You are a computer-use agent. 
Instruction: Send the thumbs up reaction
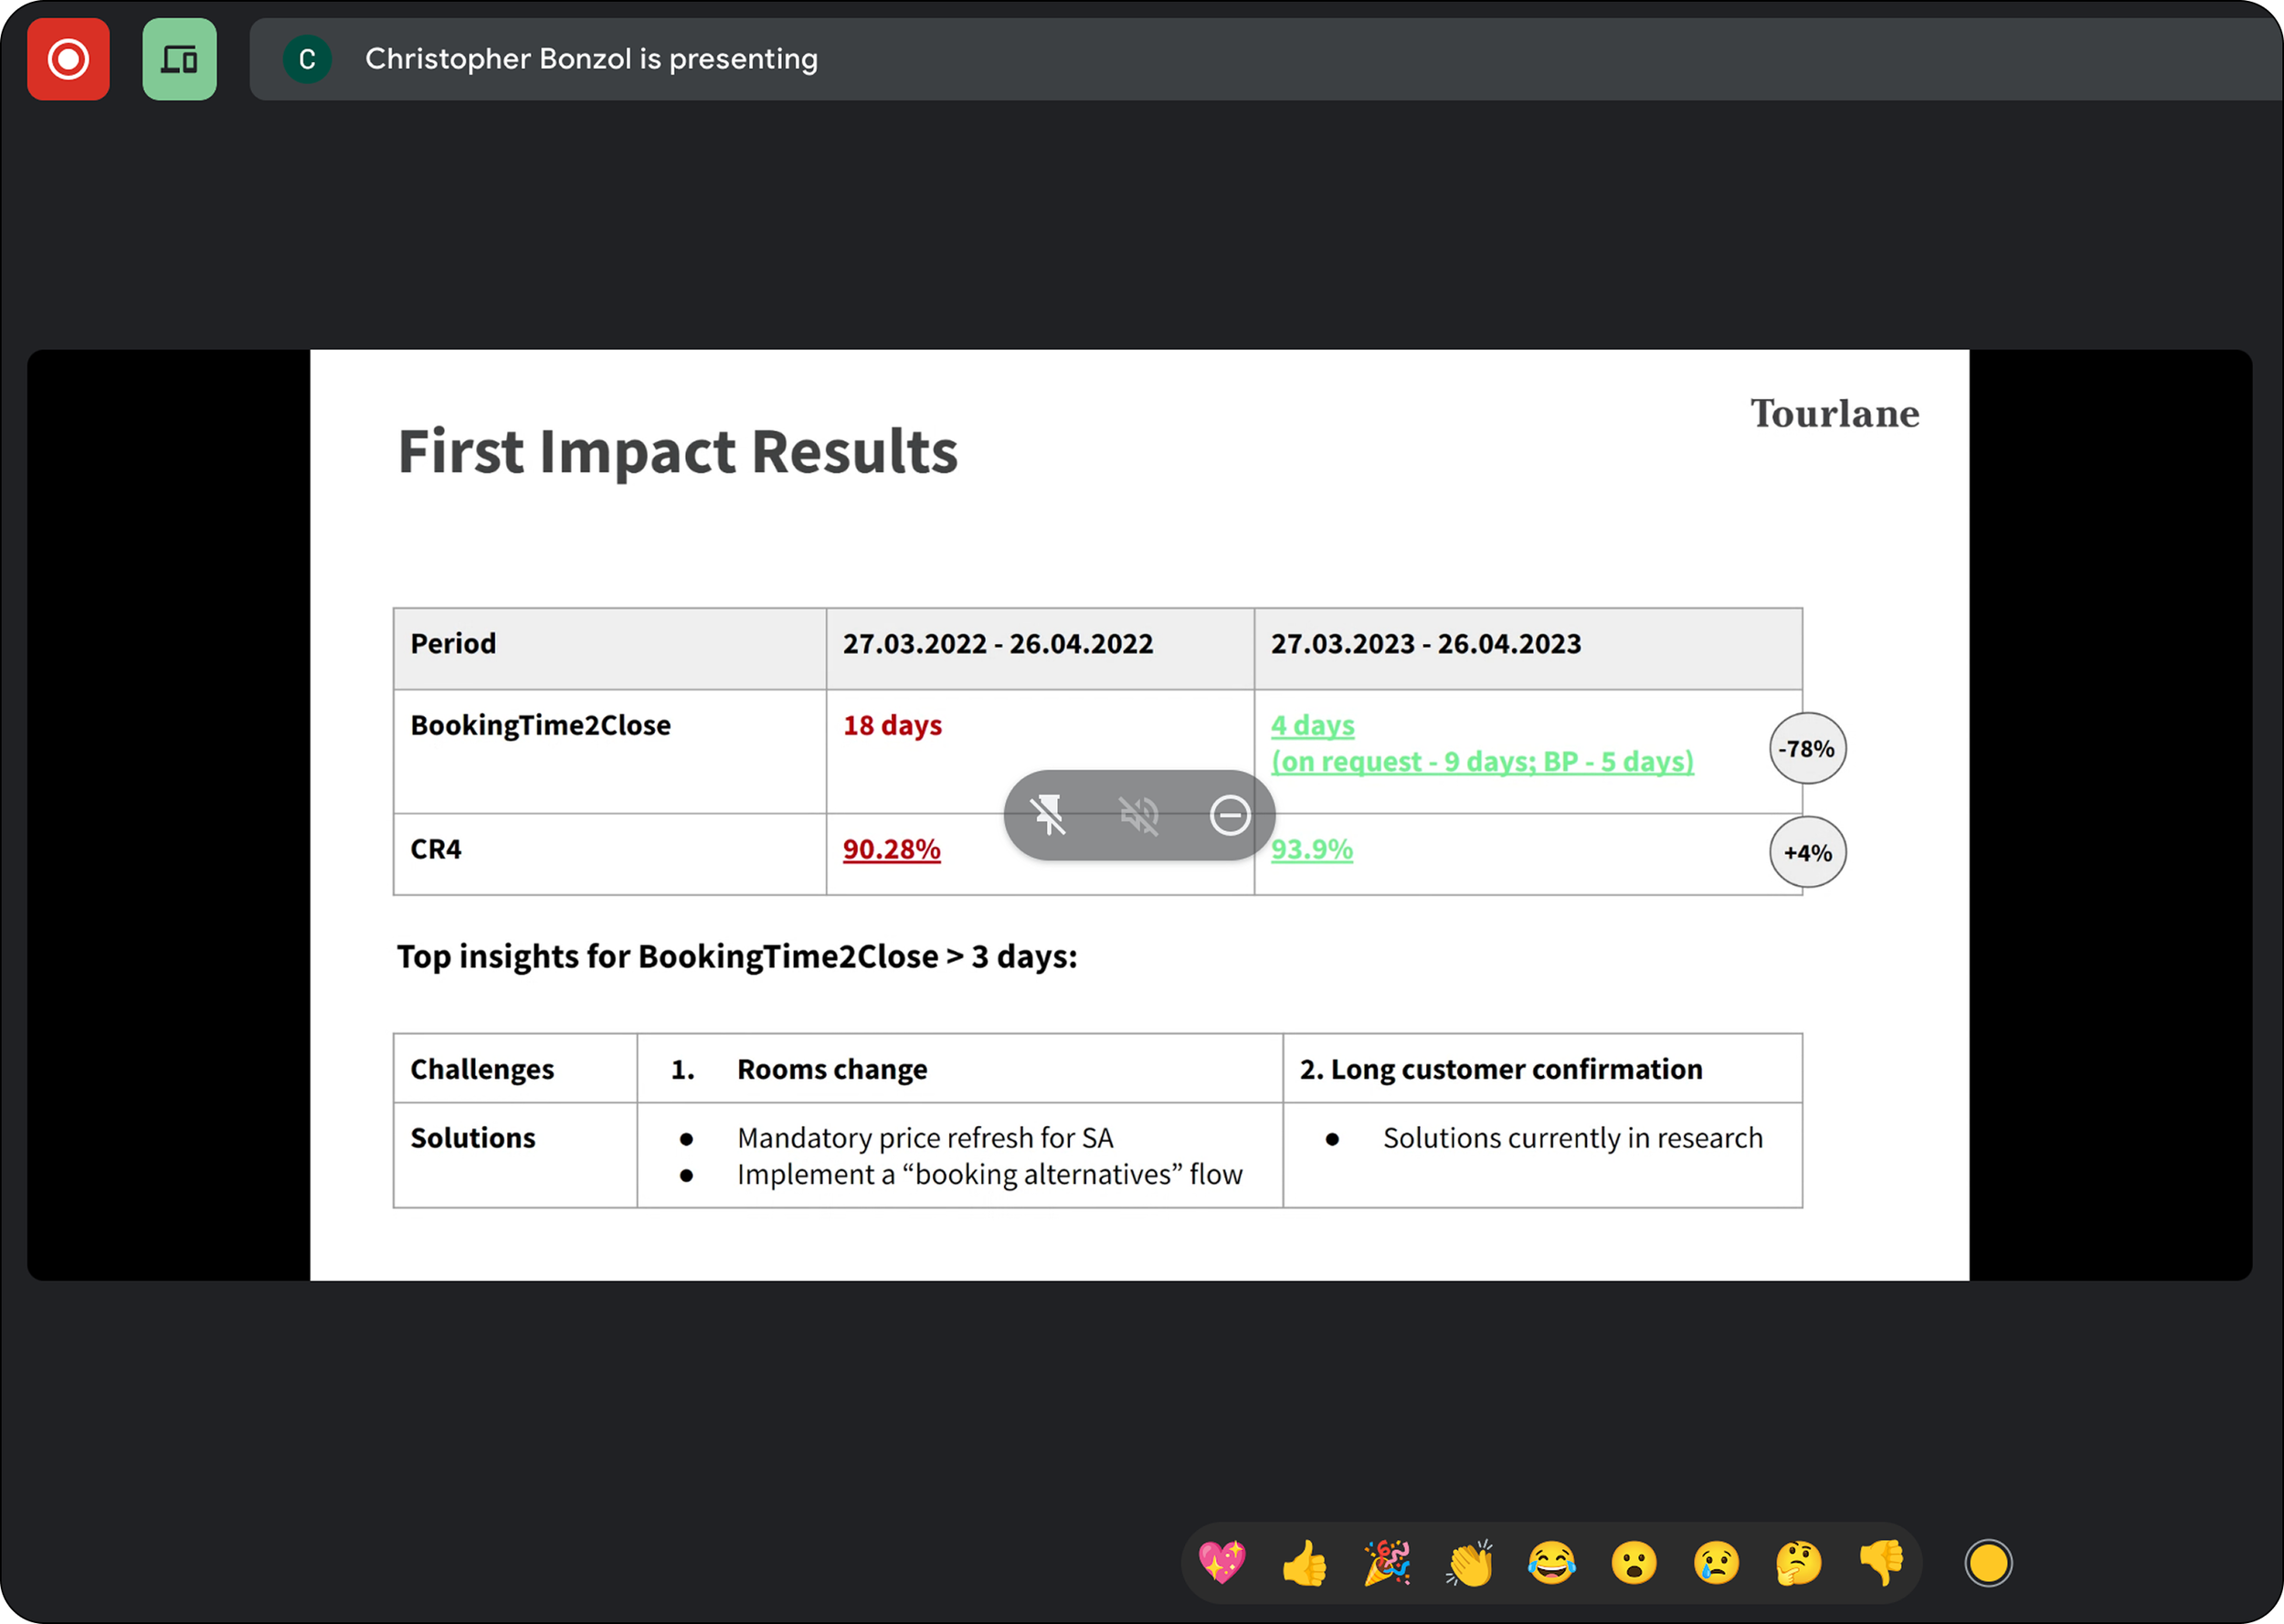1304,1563
